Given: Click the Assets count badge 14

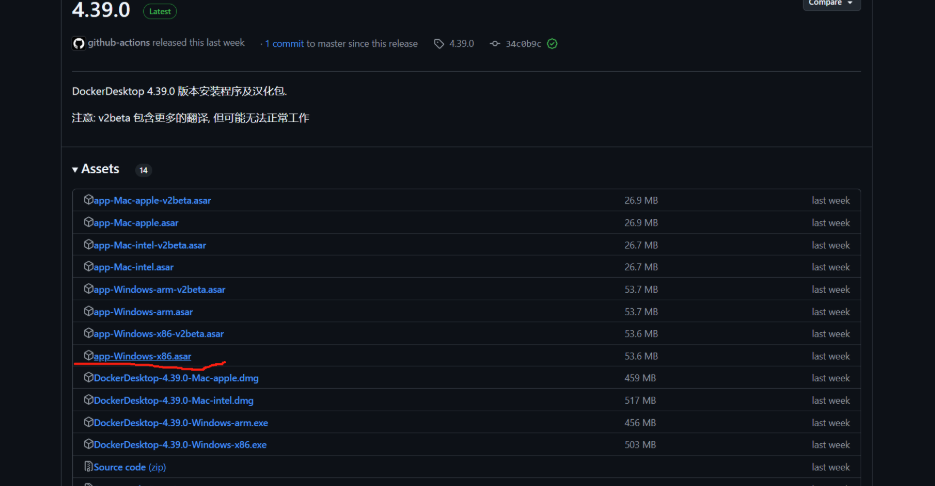Looking at the screenshot, I should [143, 170].
